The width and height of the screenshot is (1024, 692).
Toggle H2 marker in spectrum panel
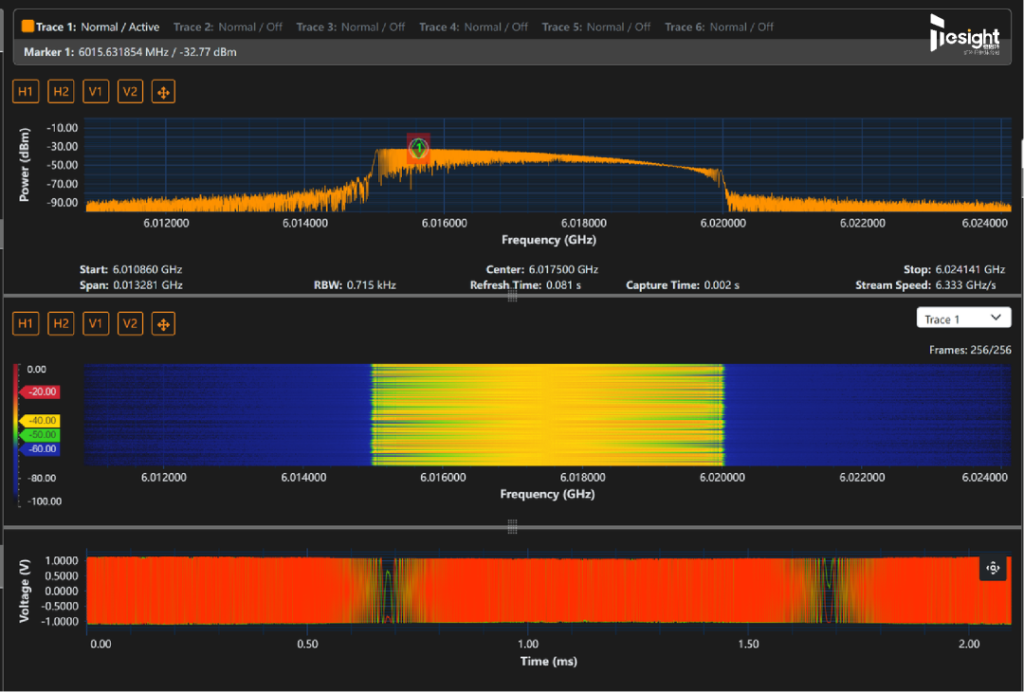pos(61,92)
